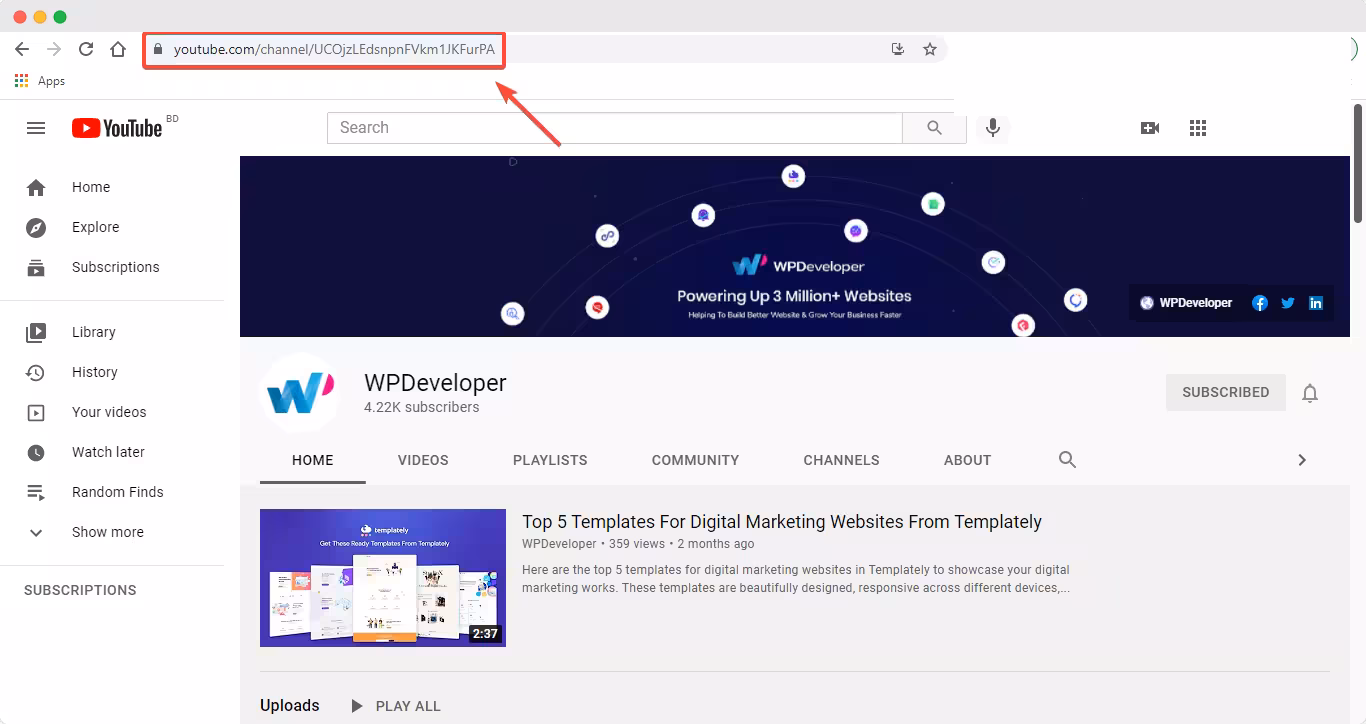Open WPDeveloper Twitter link in banner
Screen dimensions: 1366x724
pos(1288,303)
